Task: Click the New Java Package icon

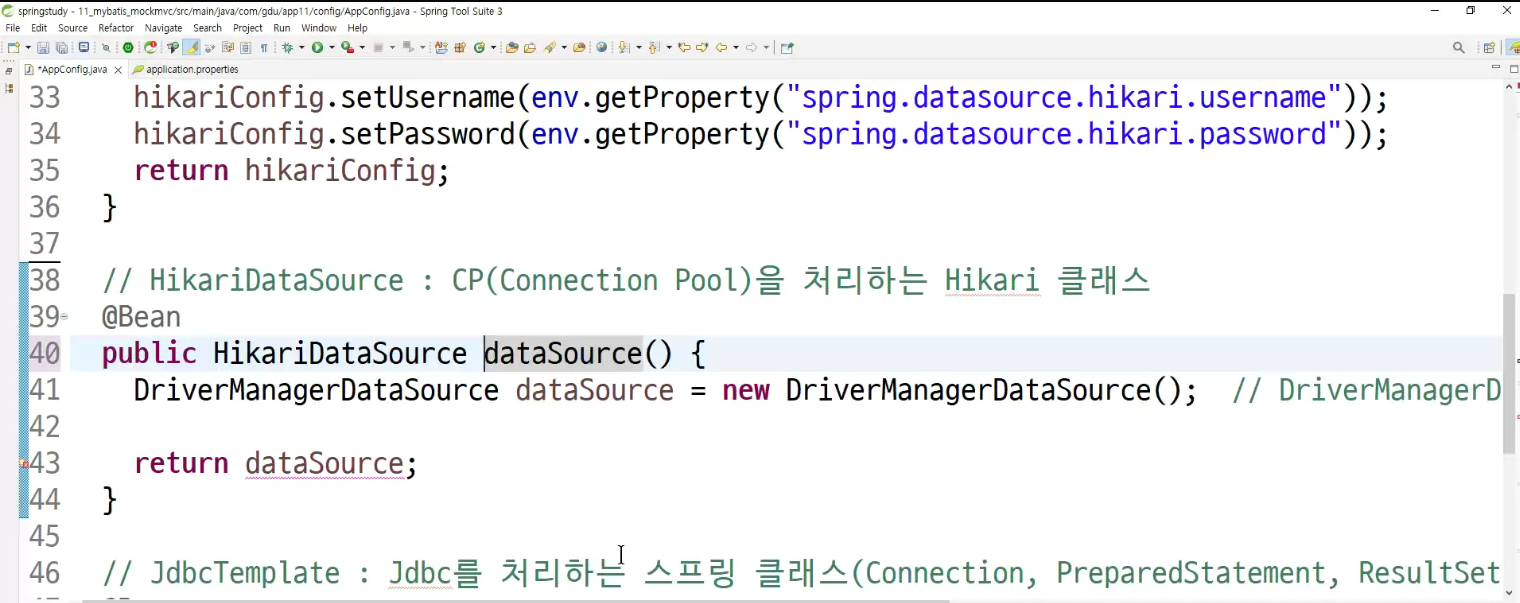Action: pyautogui.click(x=460, y=47)
